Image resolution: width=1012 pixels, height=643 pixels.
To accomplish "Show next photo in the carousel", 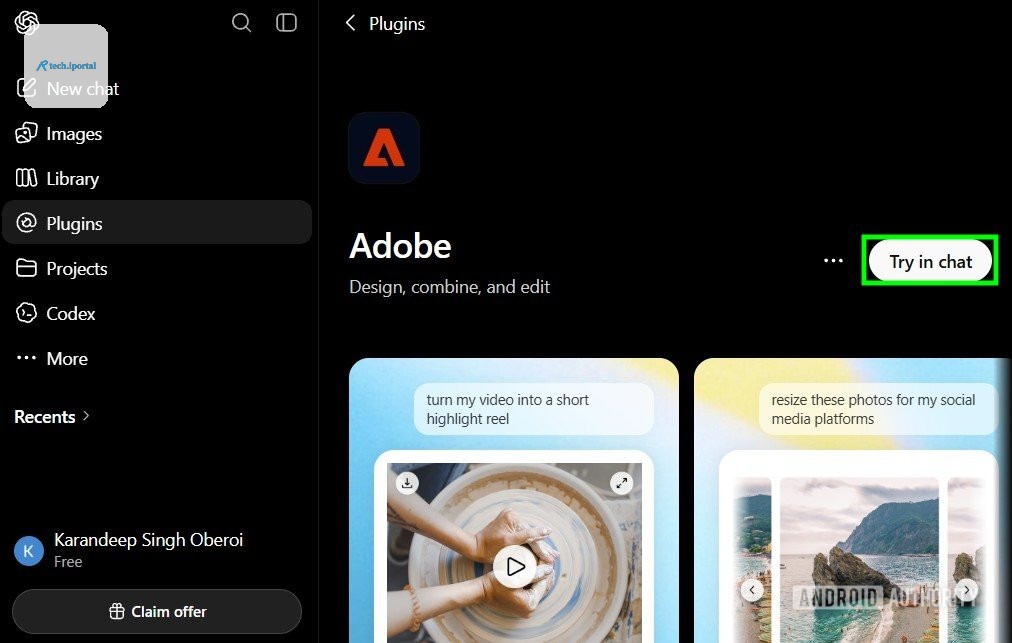I will tap(966, 590).
